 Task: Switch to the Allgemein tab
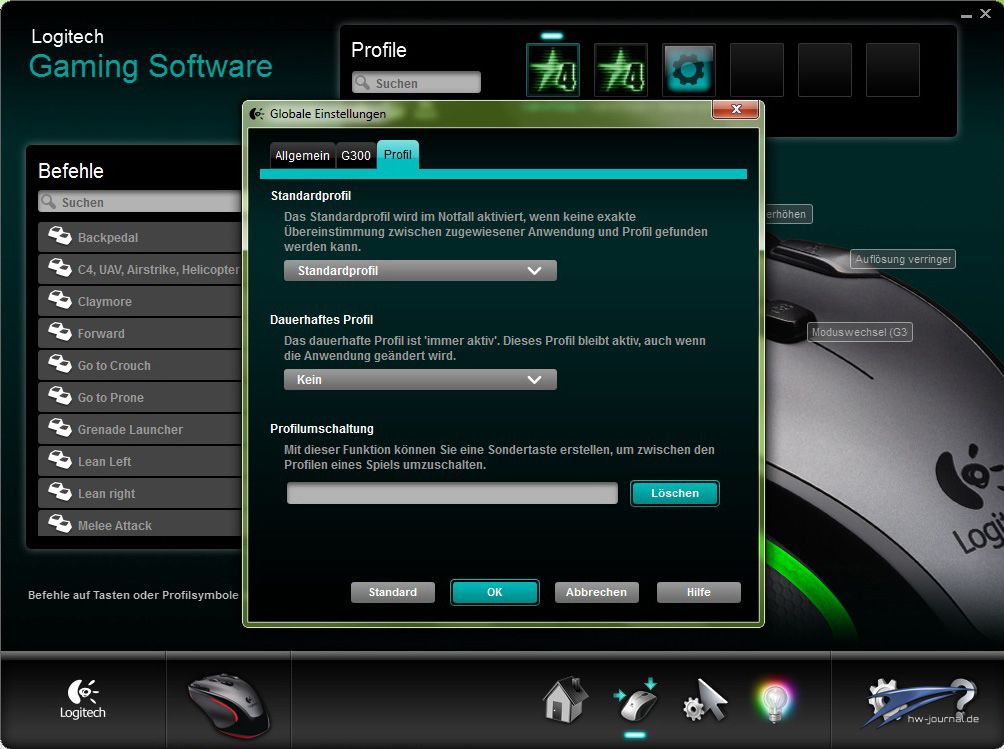[x=302, y=156]
